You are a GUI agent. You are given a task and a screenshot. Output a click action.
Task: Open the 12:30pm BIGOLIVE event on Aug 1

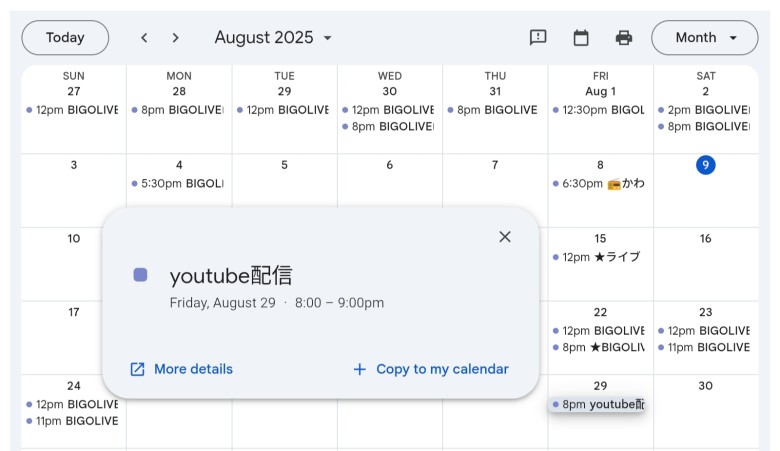tap(600, 110)
